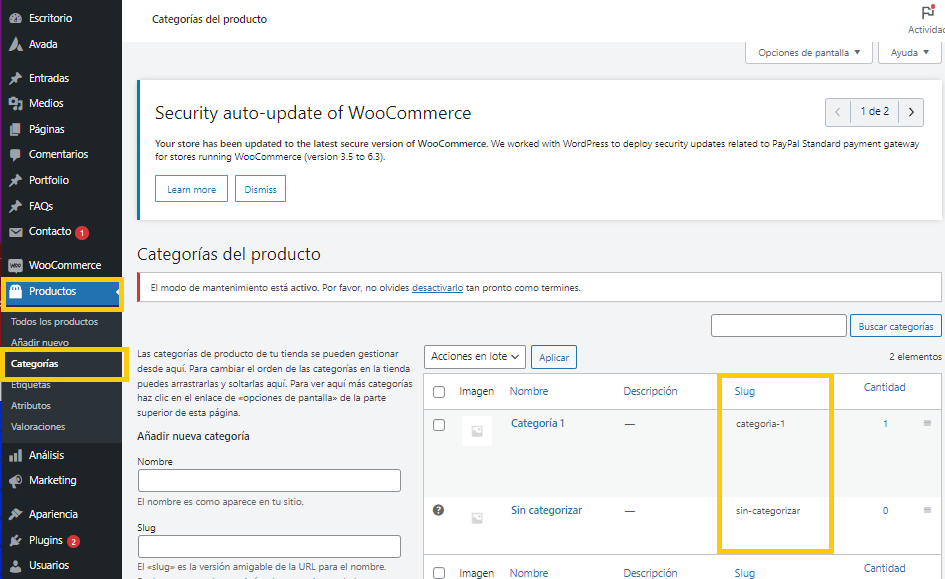
Task: Click the Nombre input field for new category
Action: tap(268, 481)
